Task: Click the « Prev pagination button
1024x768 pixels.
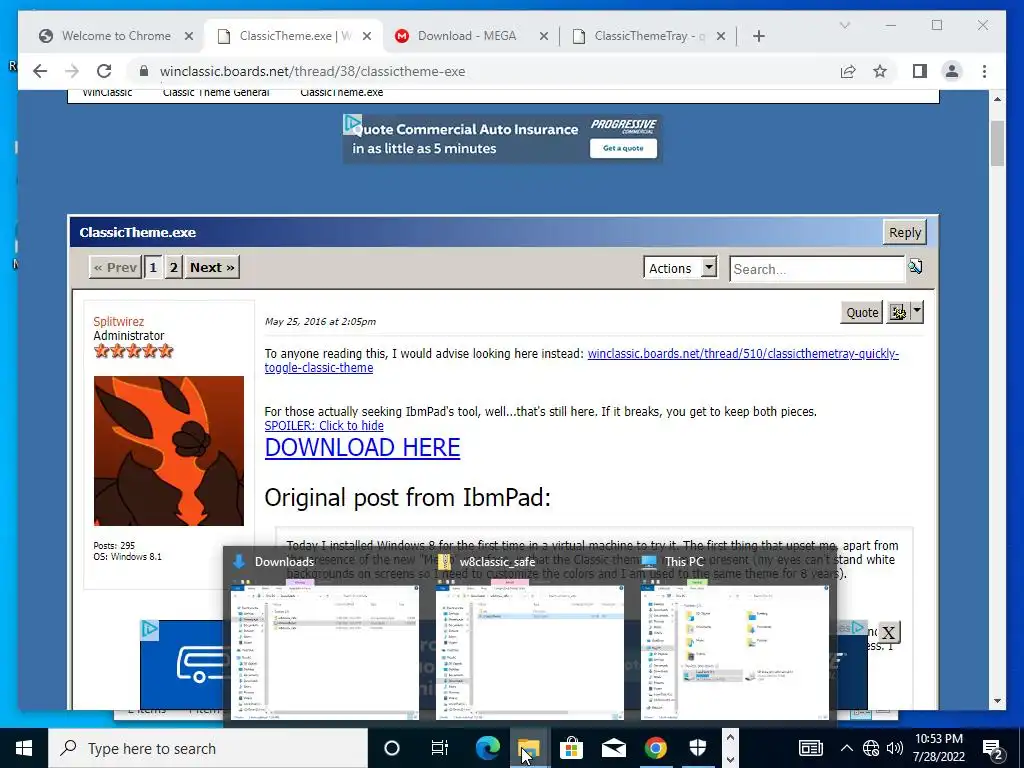Action: 115,267
